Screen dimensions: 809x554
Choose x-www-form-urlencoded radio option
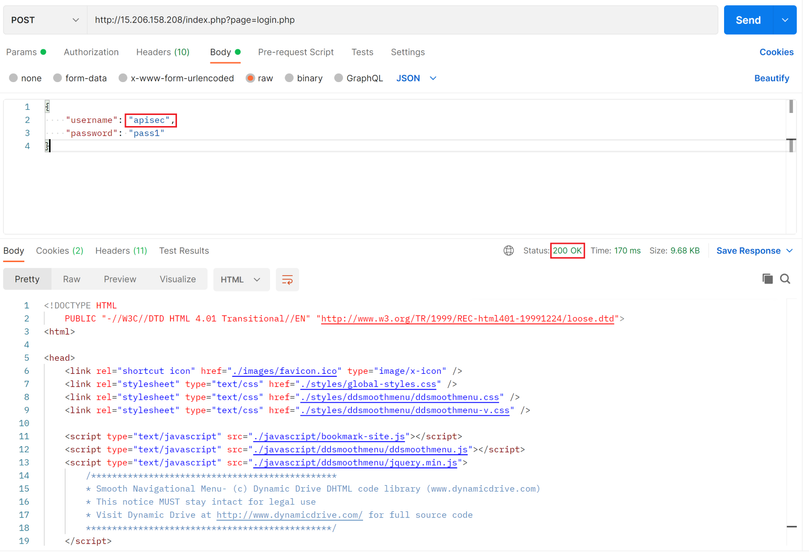pyautogui.click(x=123, y=78)
